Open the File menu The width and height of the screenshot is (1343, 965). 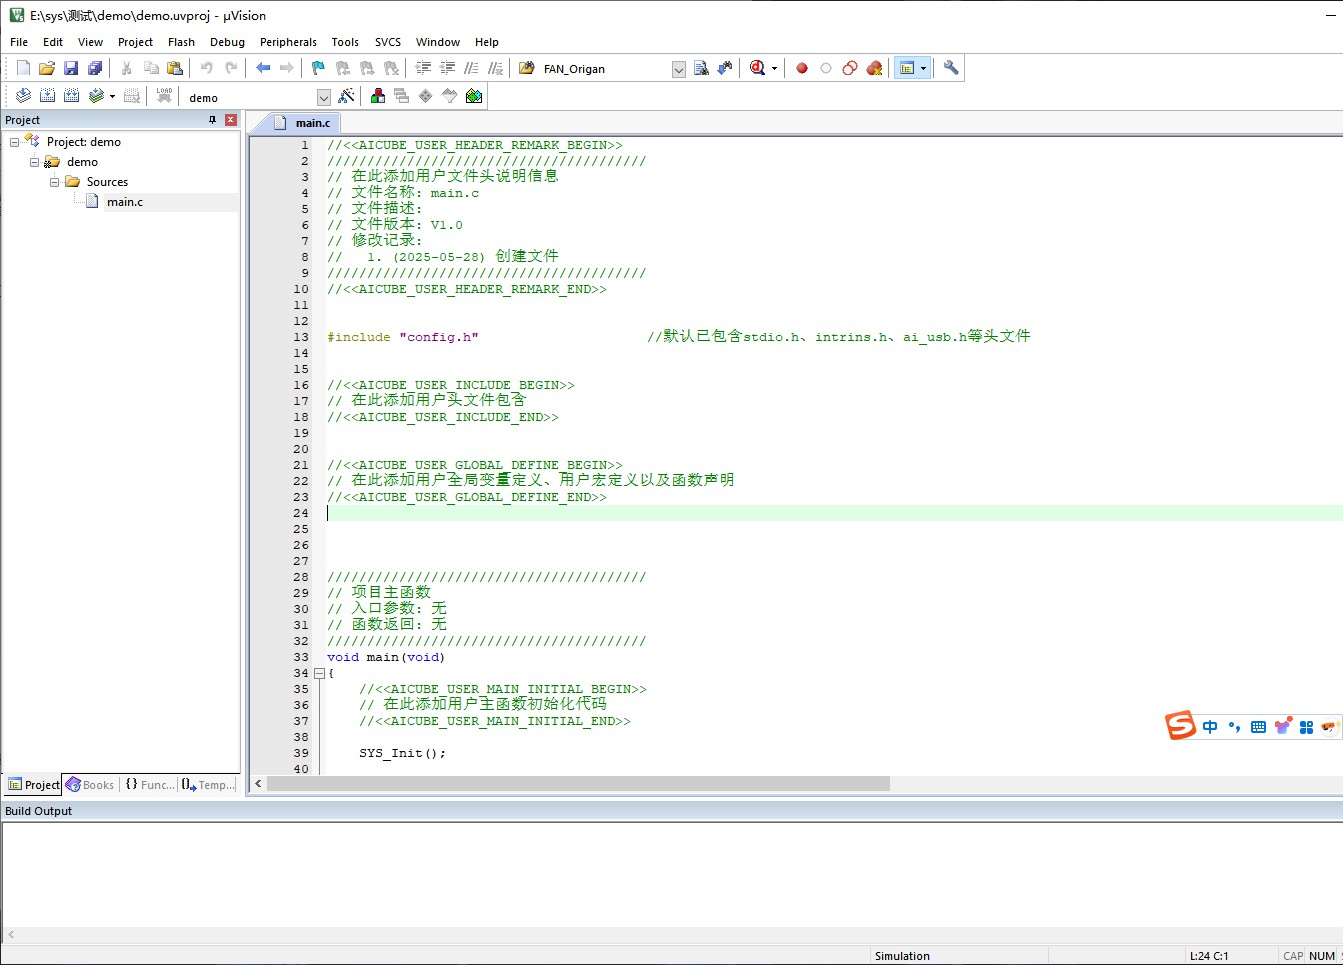click(x=19, y=42)
